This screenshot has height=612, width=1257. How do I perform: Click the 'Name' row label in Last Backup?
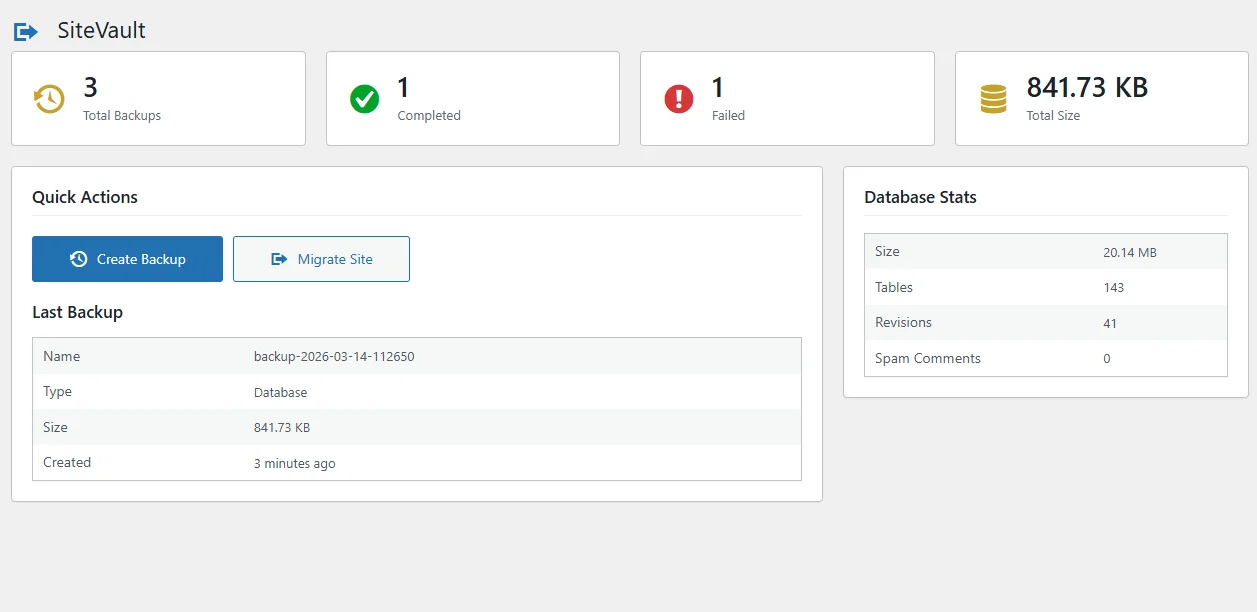62,356
